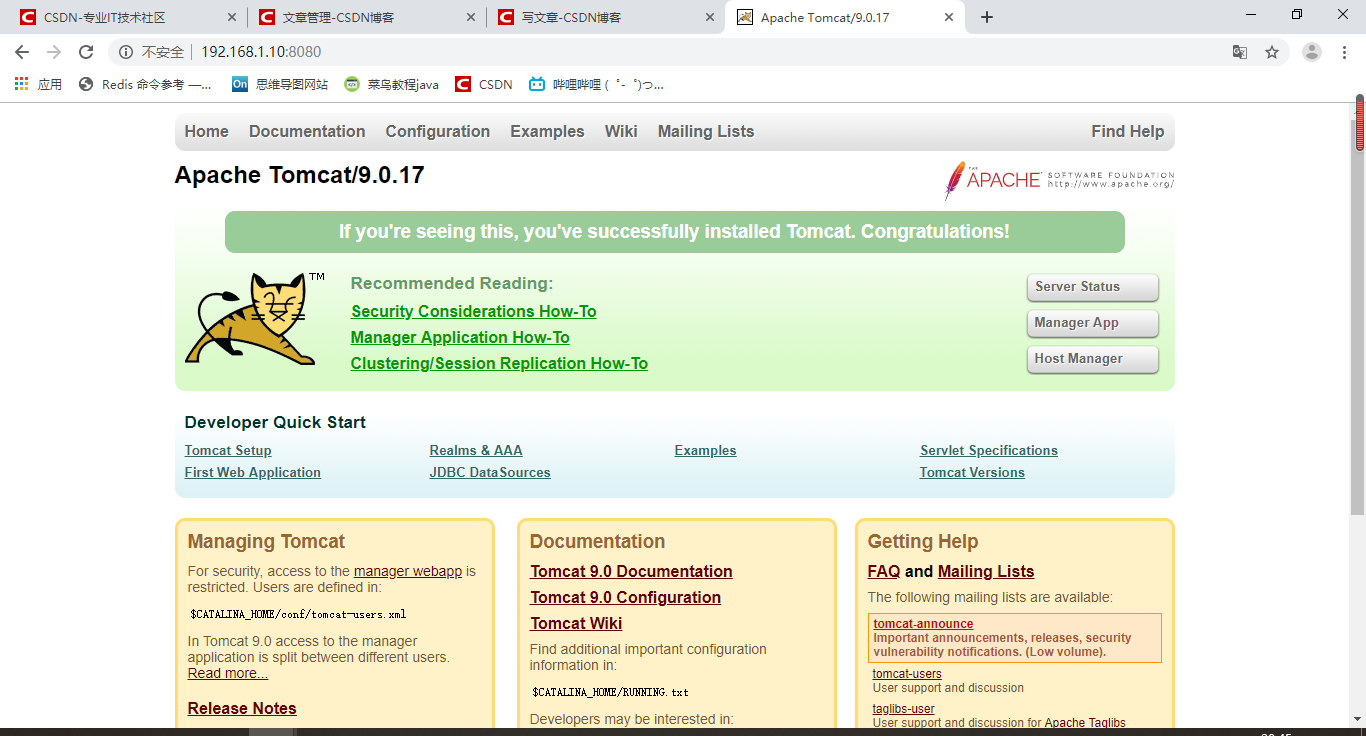Viewport: 1366px width, 736px height.
Task: Open Tomcat 9.0 Configuration link
Action: pyautogui.click(x=625, y=598)
